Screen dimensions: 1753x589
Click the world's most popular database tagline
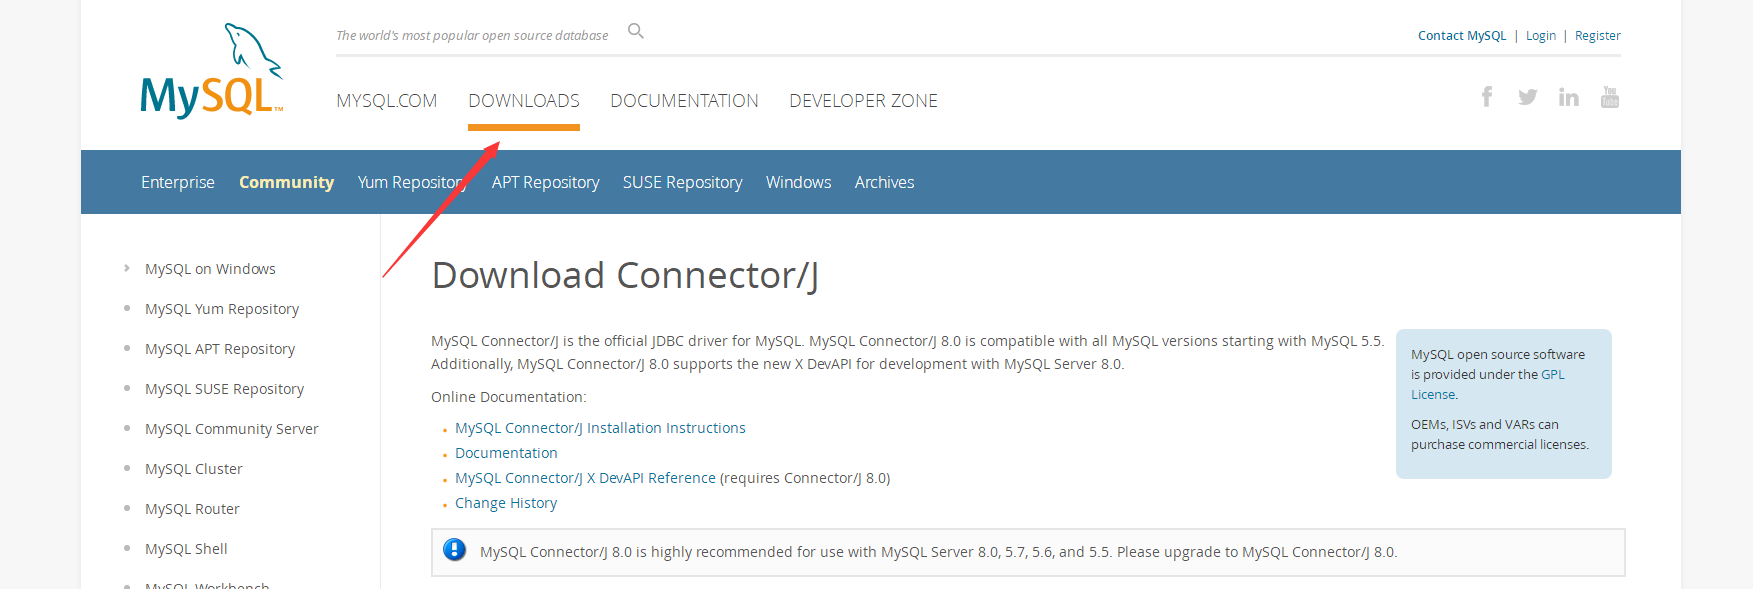click(472, 35)
